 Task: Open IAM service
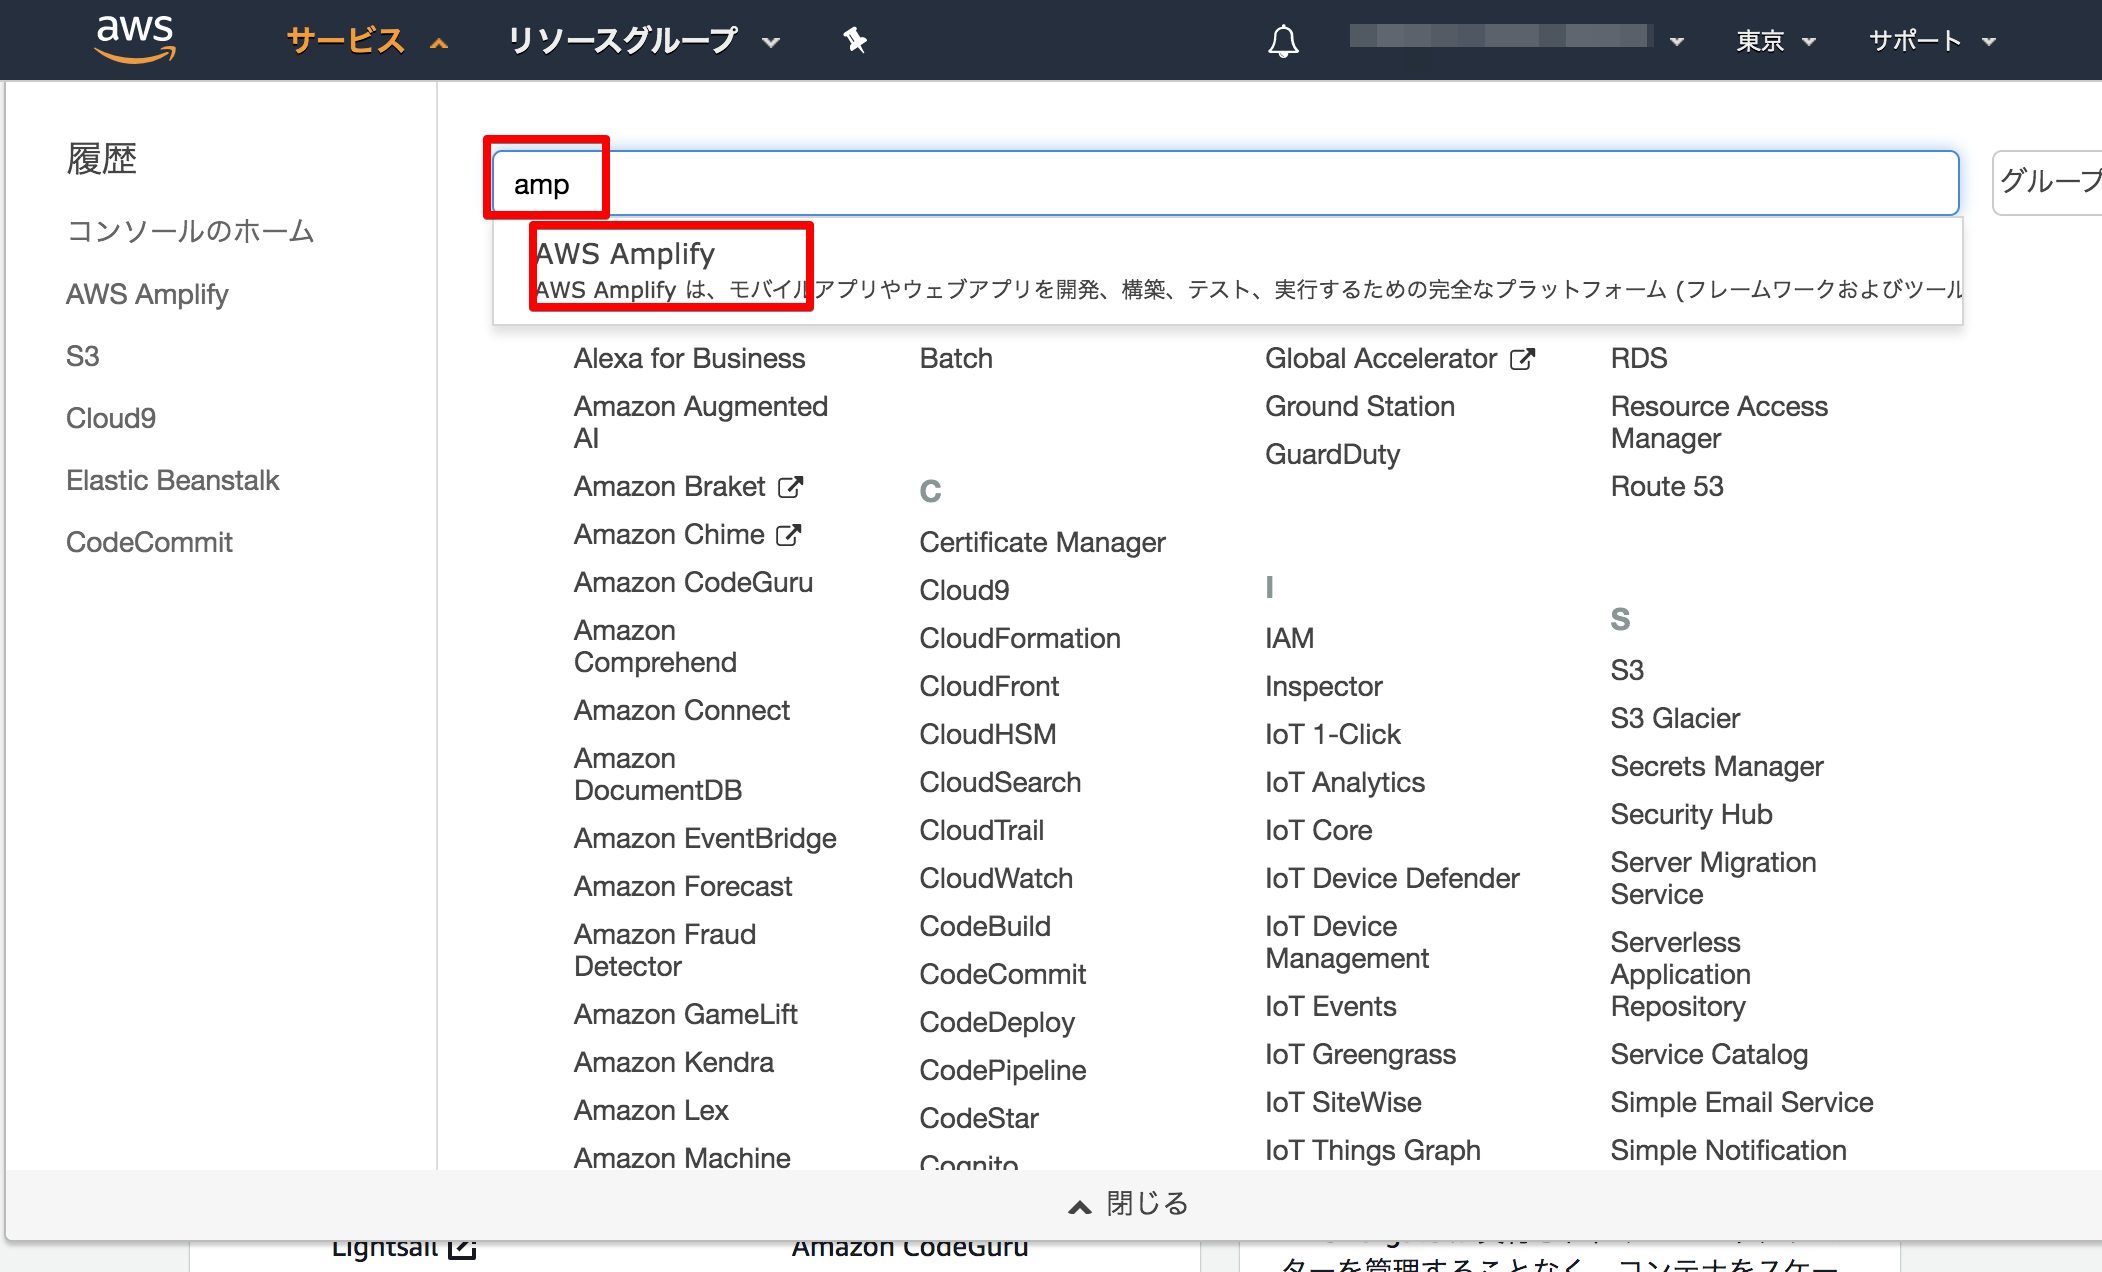coord(1289,638)
